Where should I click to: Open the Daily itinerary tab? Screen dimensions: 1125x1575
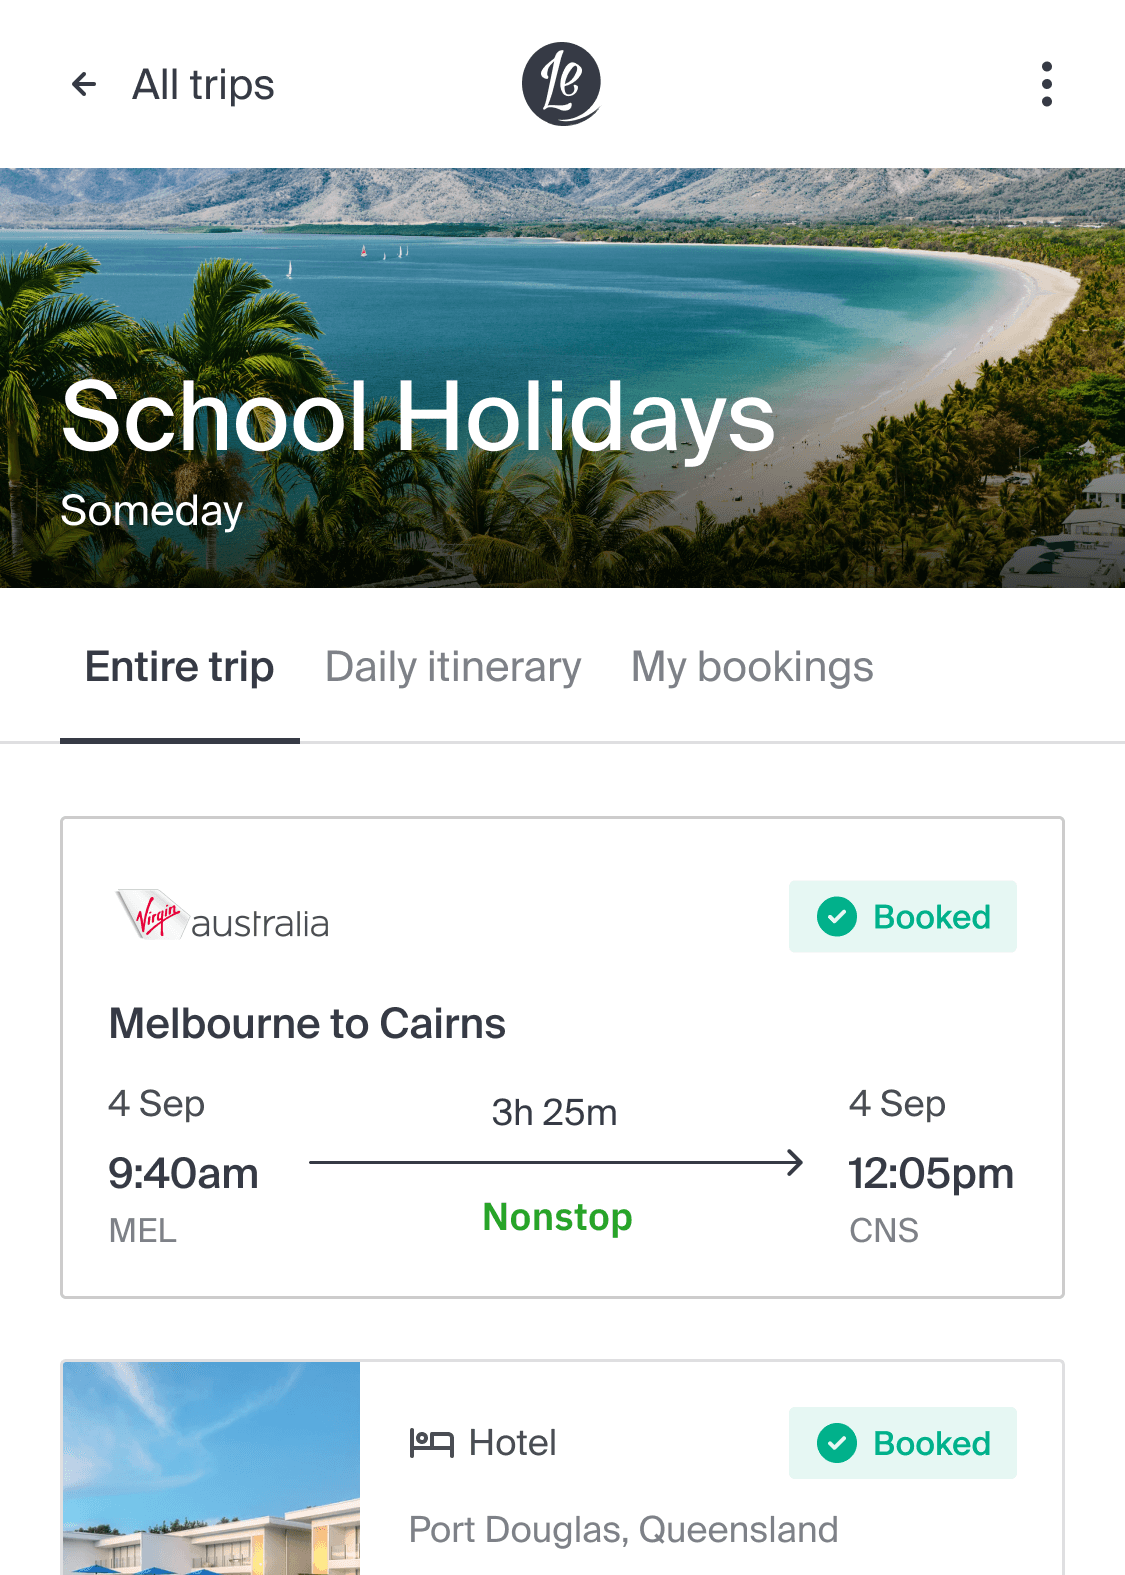pos(453,667)
